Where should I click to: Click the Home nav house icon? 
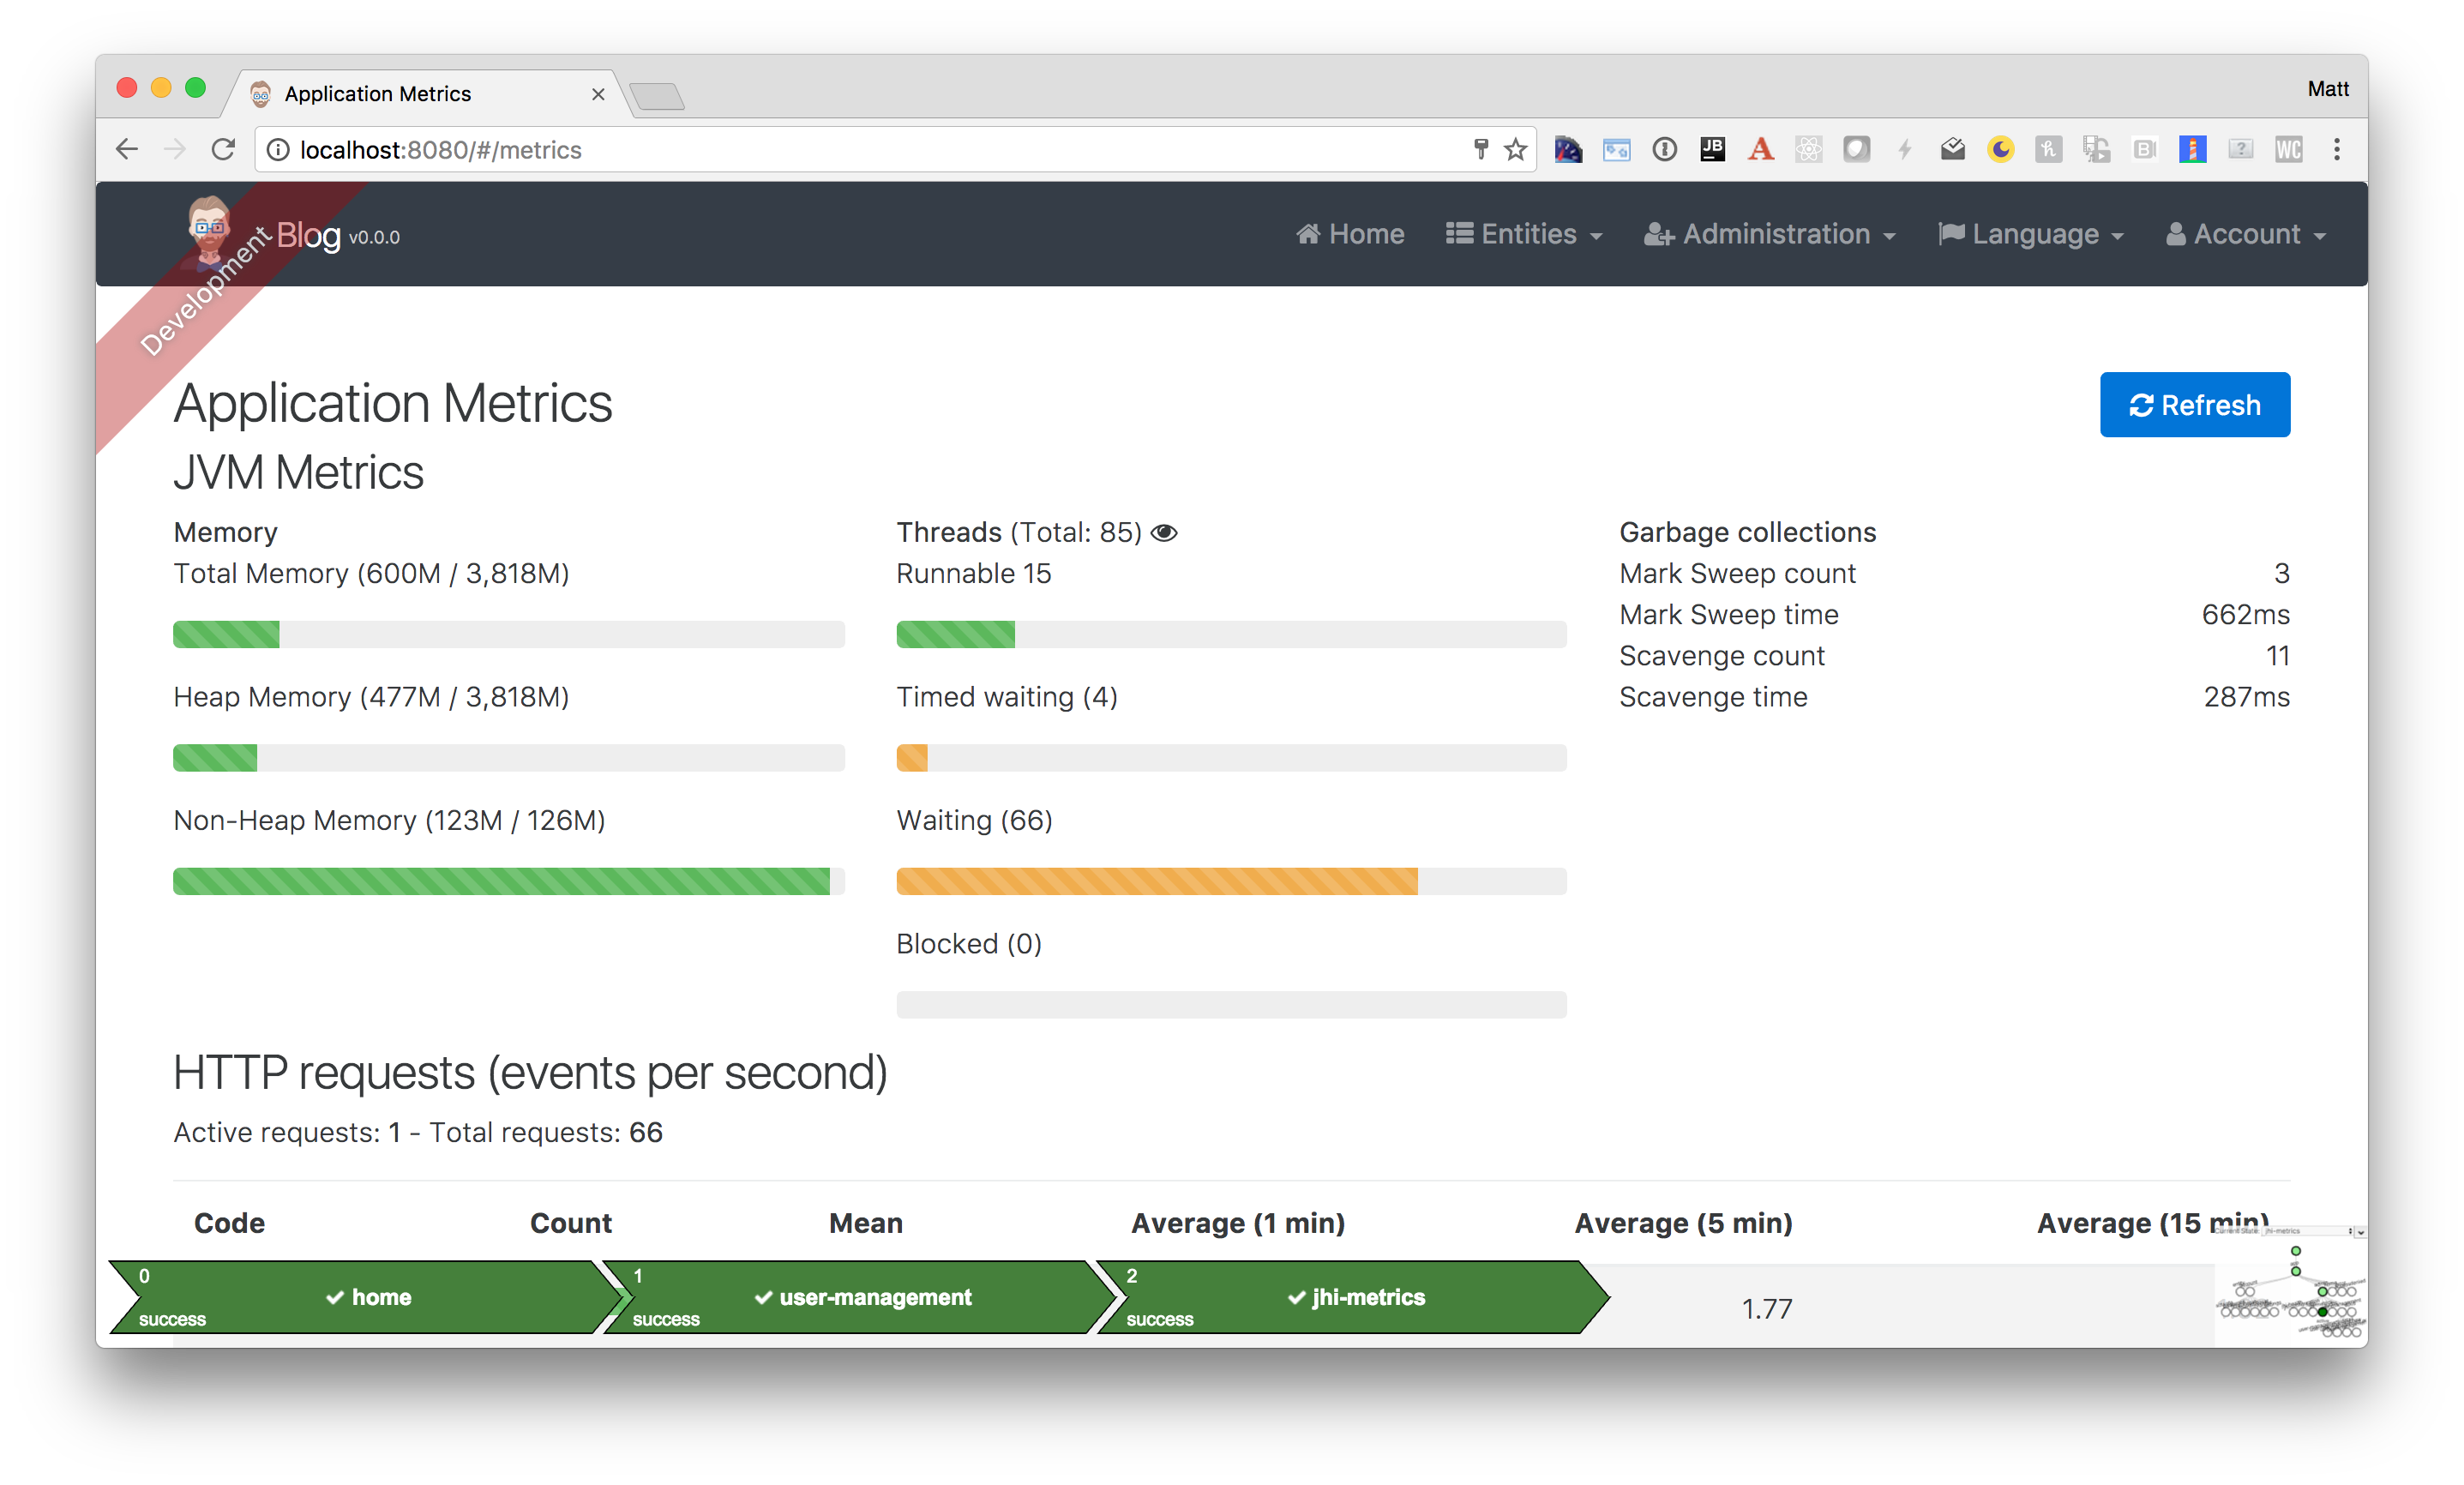tap(1307, 234)
